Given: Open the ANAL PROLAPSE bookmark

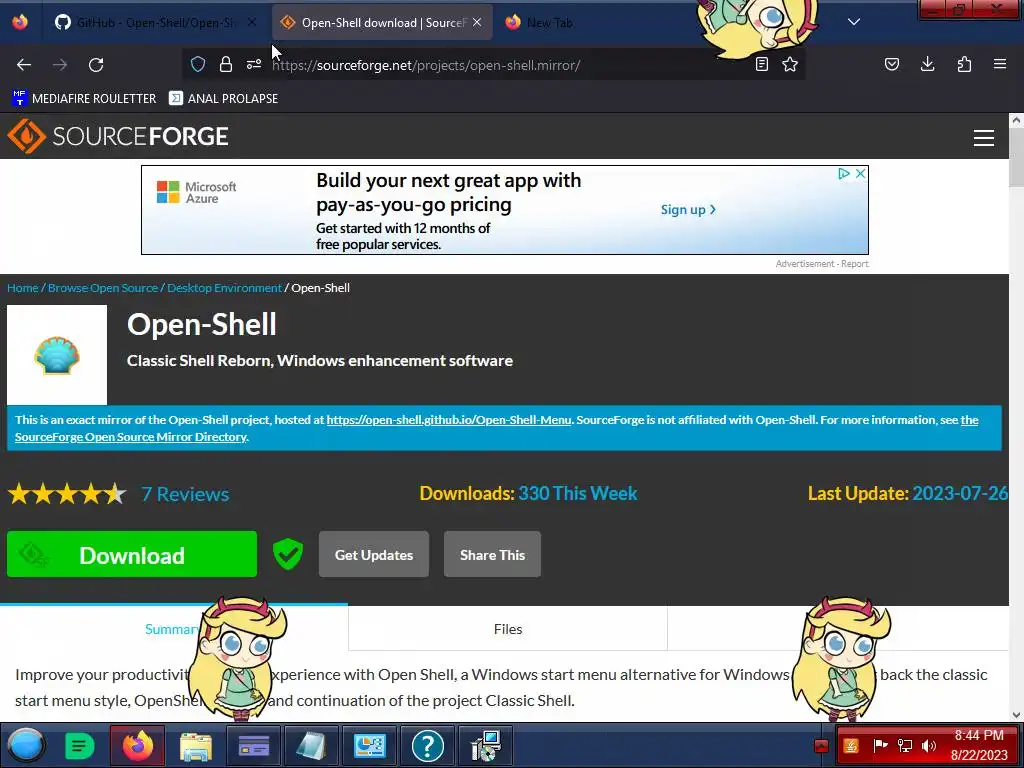Looking at the screenshot, I should [x=223, y=99].
